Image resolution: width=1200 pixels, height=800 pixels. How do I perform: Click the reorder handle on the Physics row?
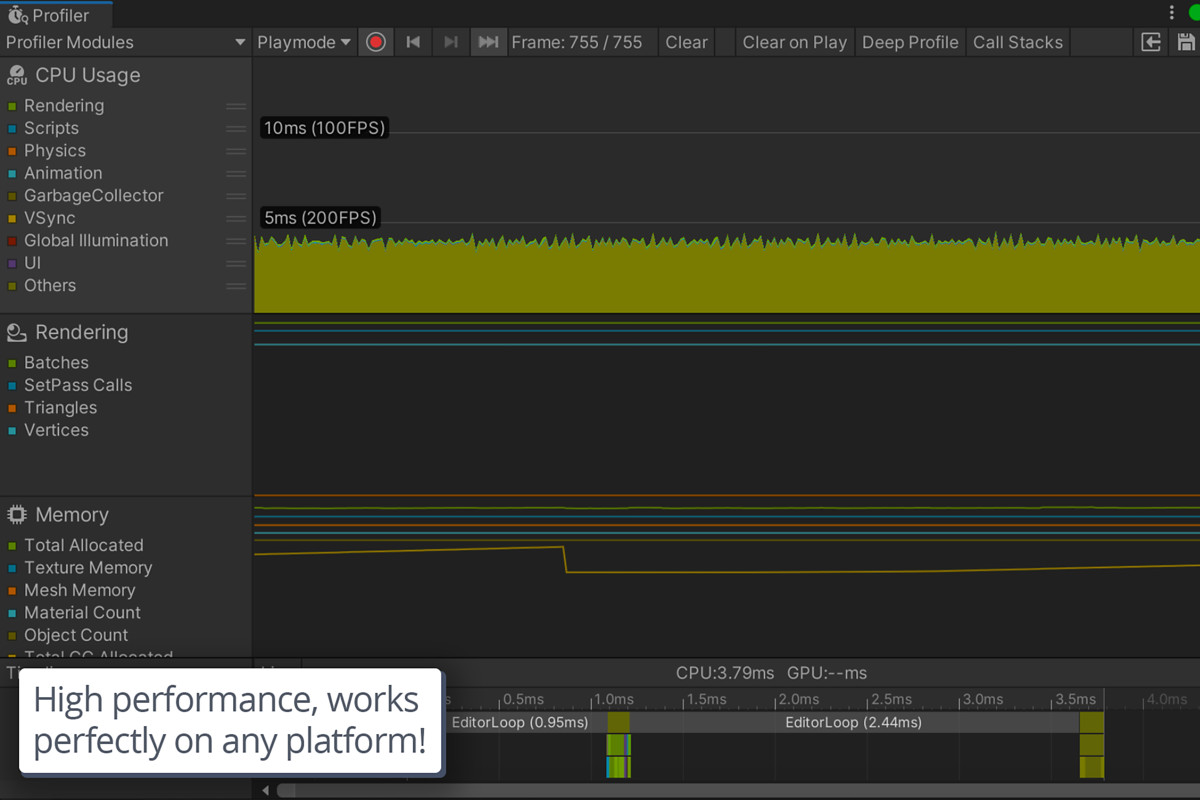click(x=236, y=151)
